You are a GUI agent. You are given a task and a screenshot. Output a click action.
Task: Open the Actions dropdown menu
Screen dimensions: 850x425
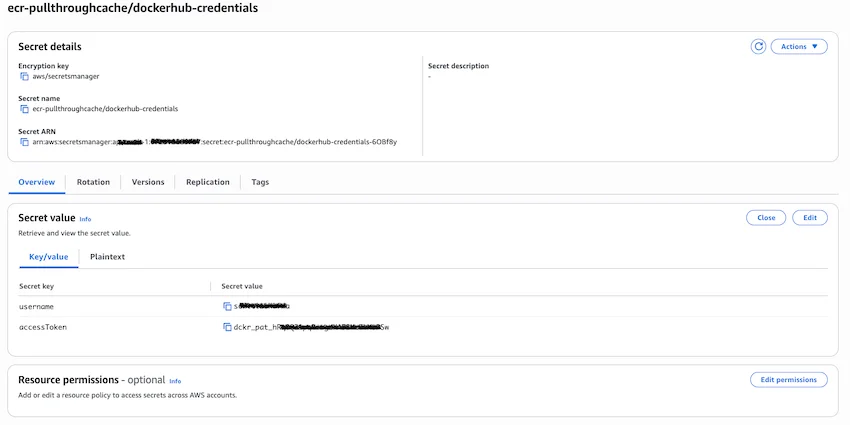pyautogui.click(x=798, y=46)
